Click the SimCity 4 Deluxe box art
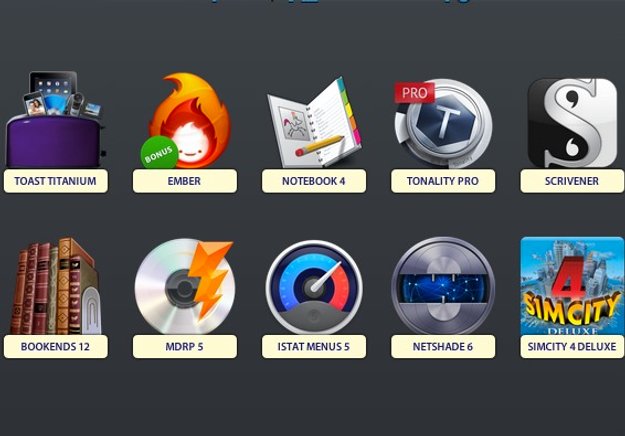This screenshot has height=436, width=625. 572,286
